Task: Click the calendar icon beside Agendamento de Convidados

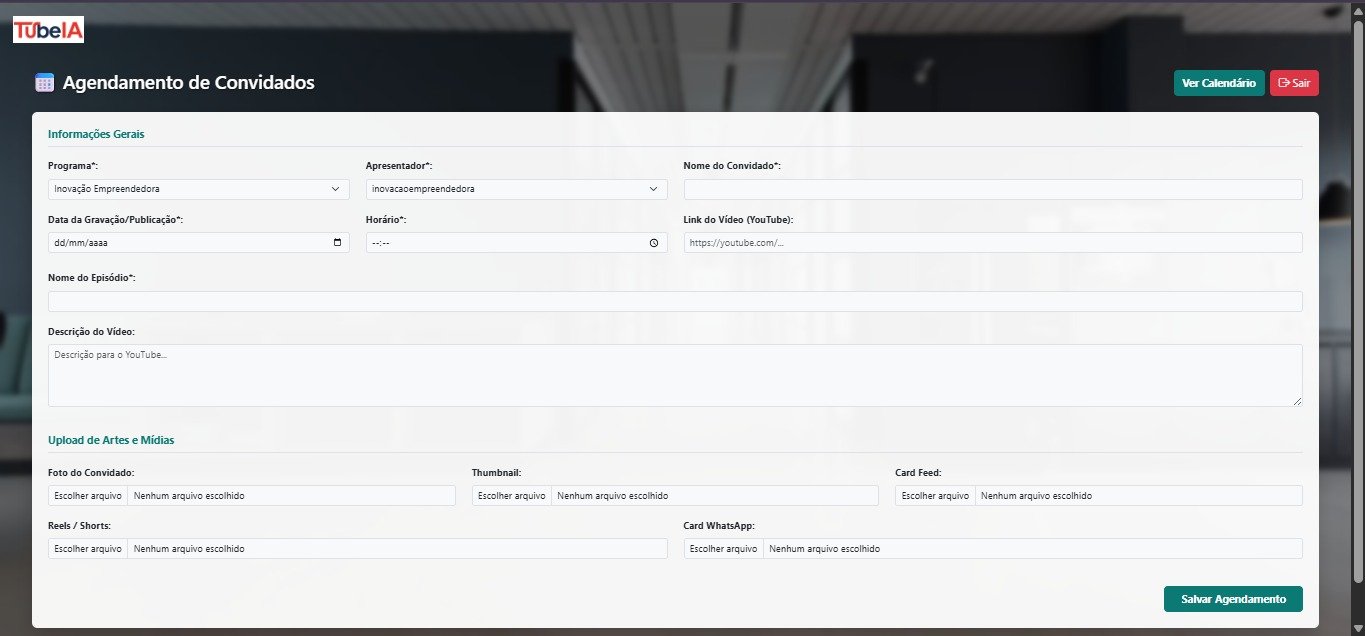Action: coord(44,83)
